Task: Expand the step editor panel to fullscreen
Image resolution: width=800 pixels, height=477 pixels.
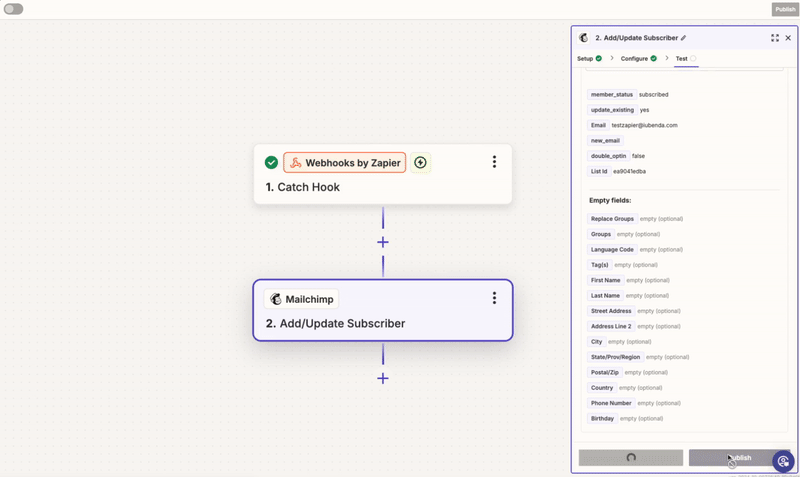Action: coord(775,38)
